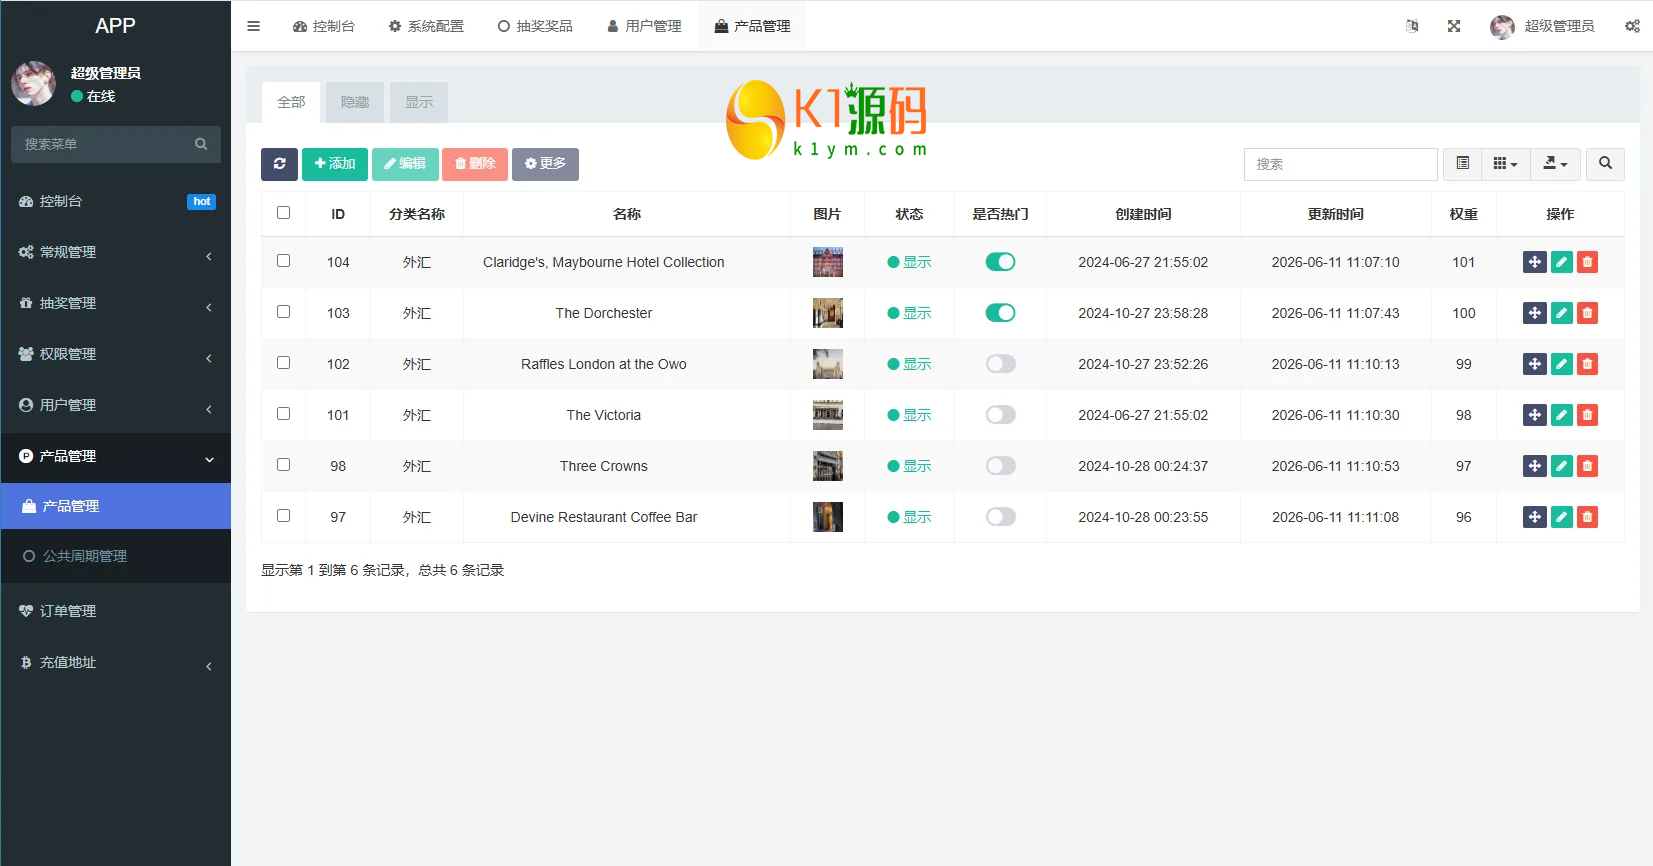Click drag-sort icon for Raffles London row

(1535, 364)
